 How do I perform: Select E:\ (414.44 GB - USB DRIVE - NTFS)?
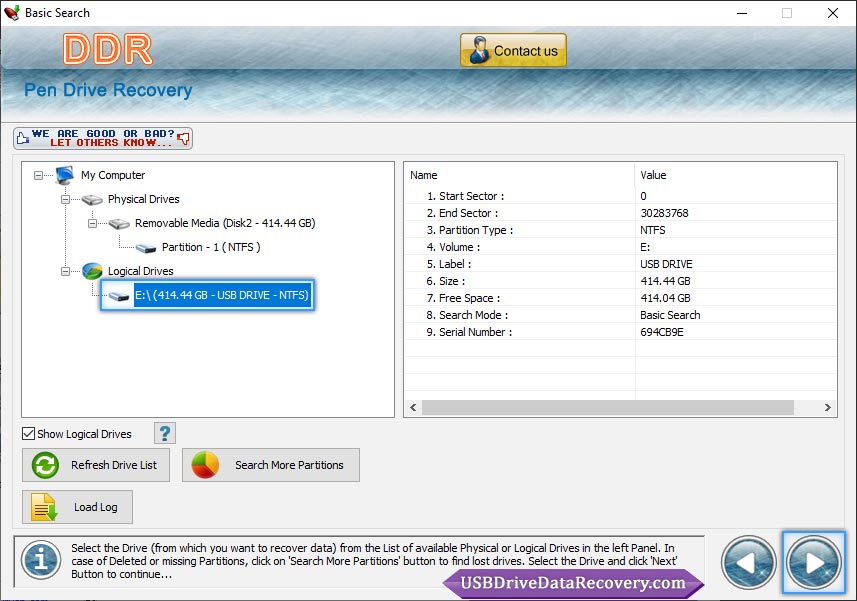click(222, 295)
